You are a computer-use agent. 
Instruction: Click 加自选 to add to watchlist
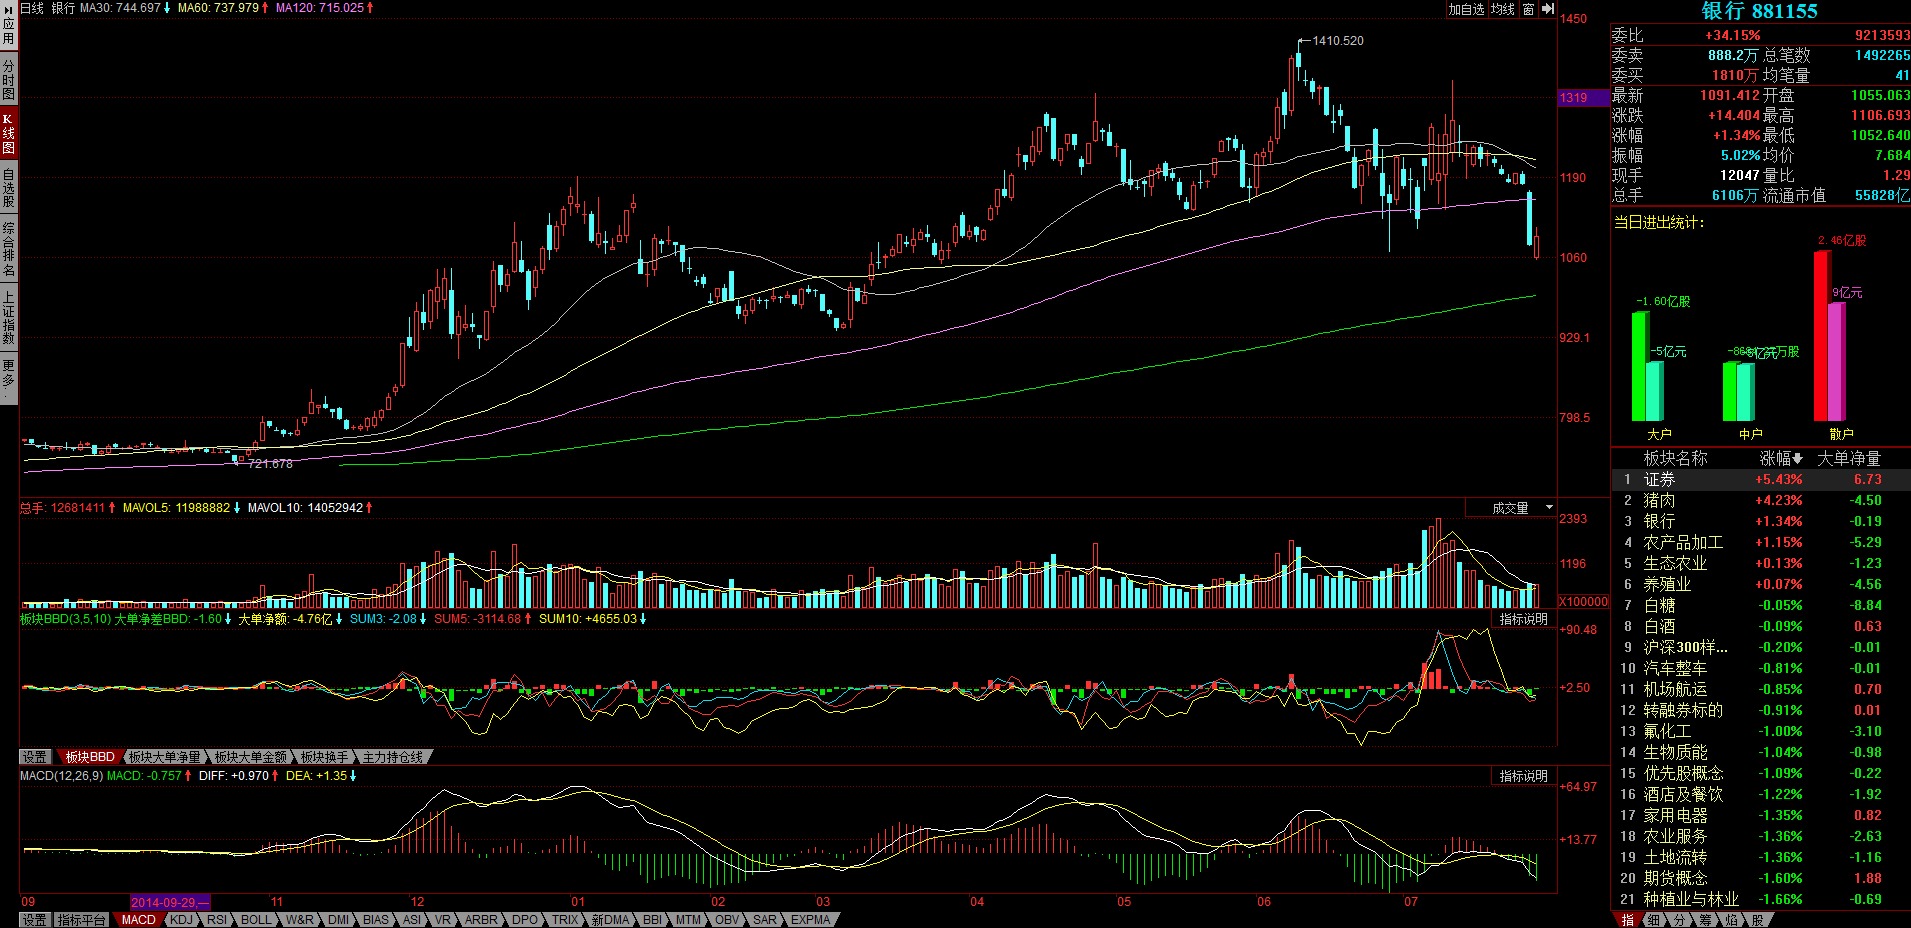click(x=1466, y=9)
